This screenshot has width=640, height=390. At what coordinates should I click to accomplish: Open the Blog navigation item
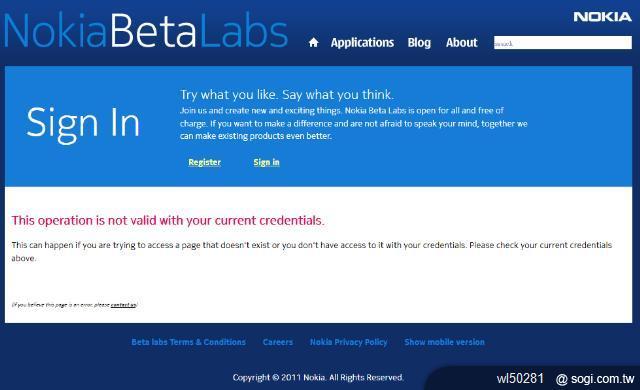tap(419, 42)
